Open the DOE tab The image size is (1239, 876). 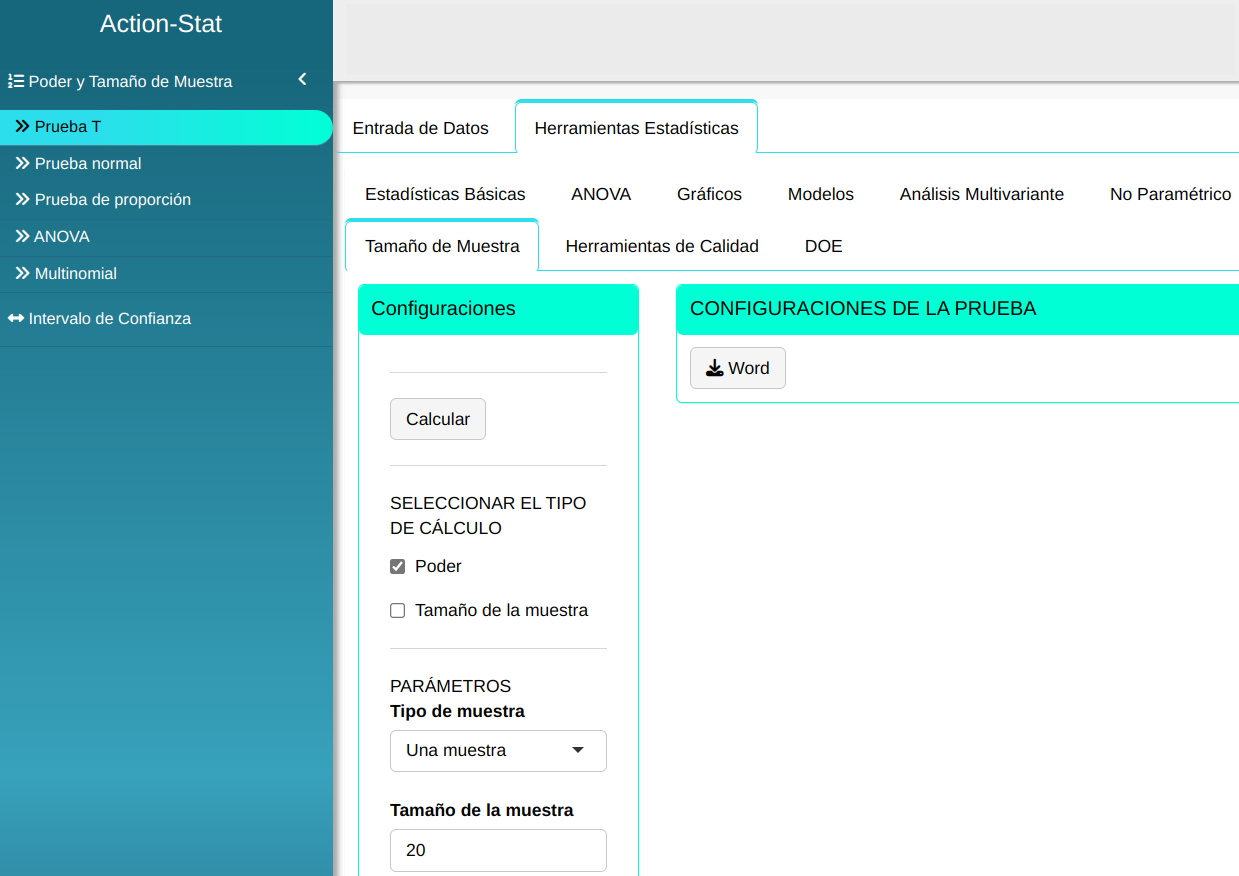tap(823, 246)
